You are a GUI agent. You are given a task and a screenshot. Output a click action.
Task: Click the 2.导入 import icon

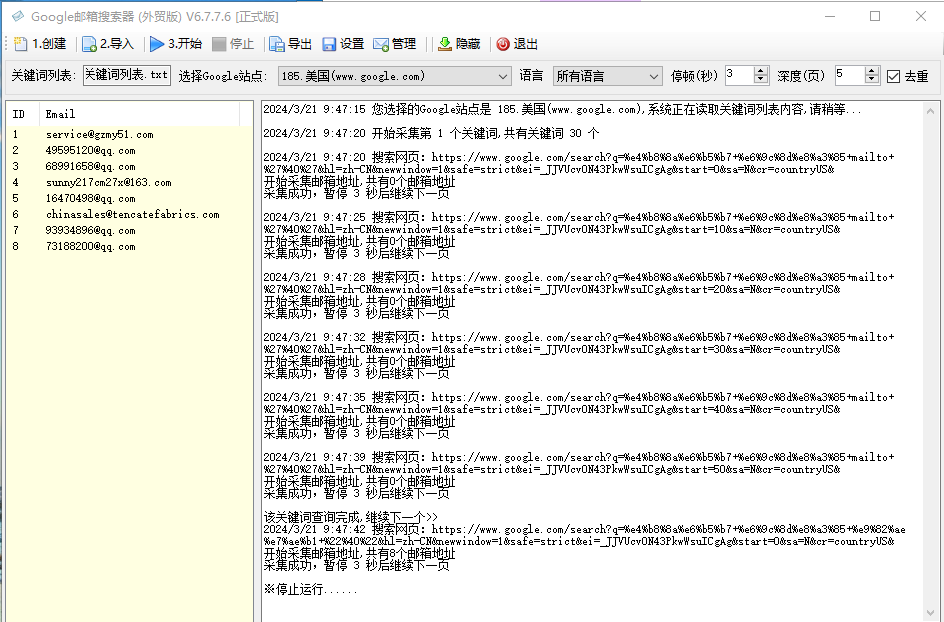pos(89,44)
